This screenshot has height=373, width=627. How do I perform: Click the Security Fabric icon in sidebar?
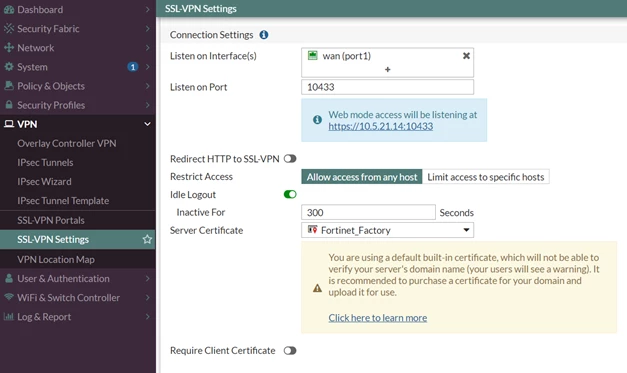(x=9, y=28)
